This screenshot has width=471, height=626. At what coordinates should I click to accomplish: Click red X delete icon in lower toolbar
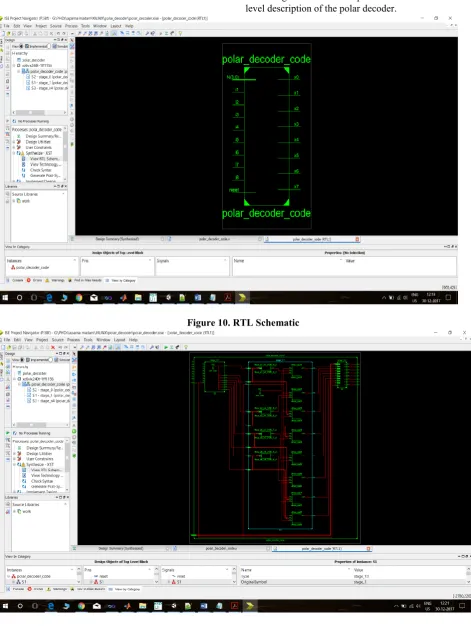coord(53,347)
